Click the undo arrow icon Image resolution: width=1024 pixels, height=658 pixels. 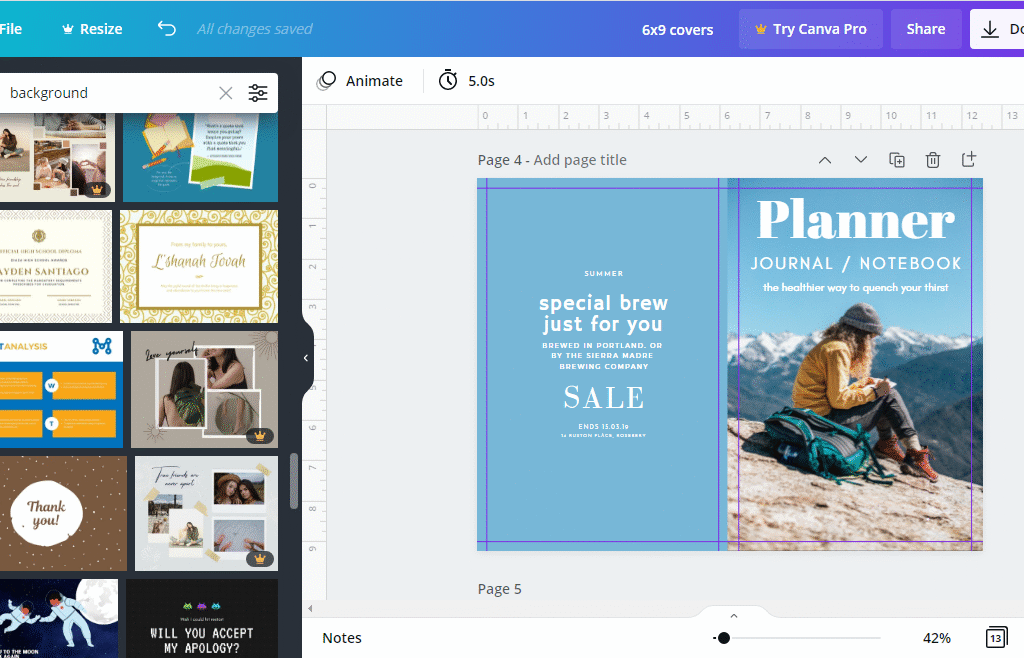(167, 29)
